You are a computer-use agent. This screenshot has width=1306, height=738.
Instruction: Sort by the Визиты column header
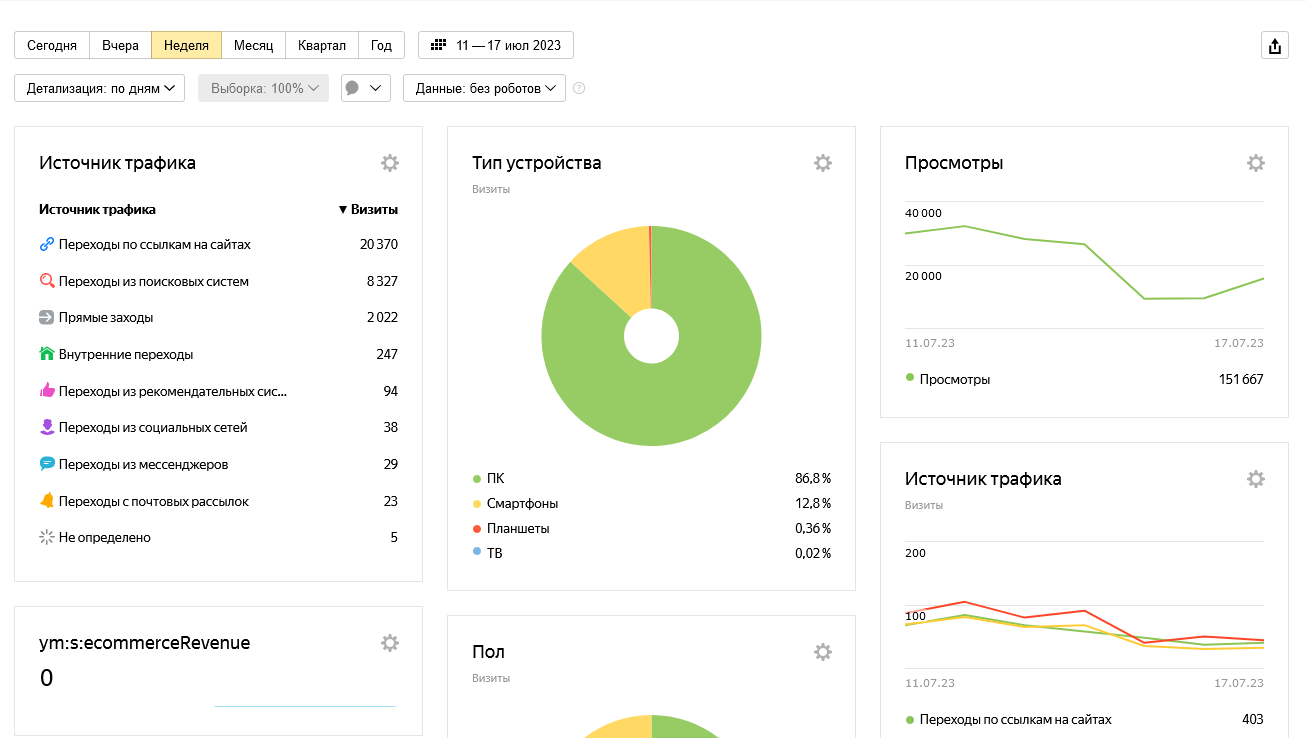[x=368, y=209]
